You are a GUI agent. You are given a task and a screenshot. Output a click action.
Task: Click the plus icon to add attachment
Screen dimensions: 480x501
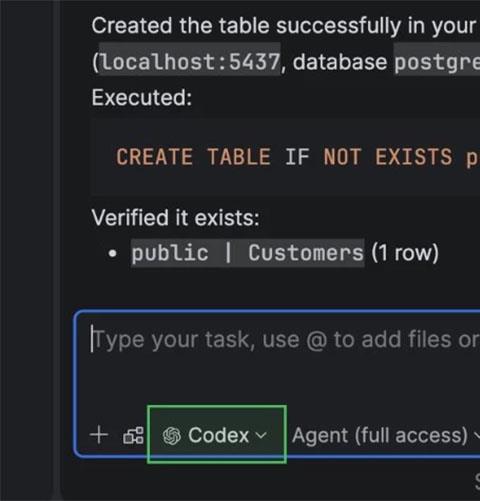click(99, 435)
